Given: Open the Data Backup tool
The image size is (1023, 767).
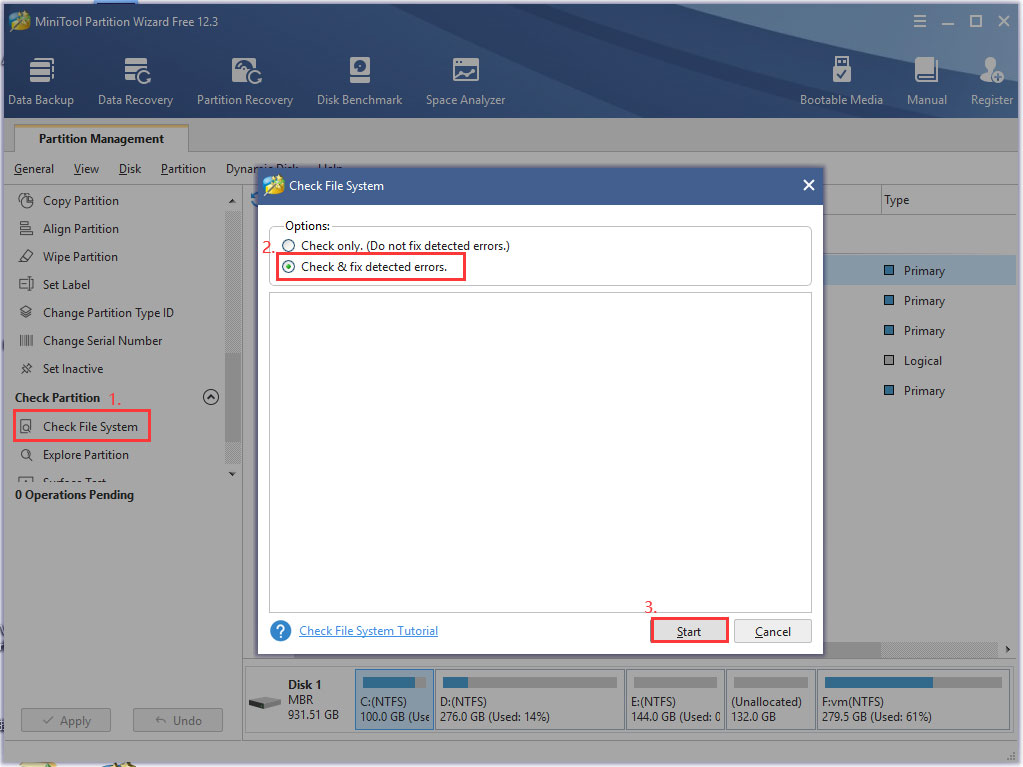Looking at the screenshot, I should point(41,82).
